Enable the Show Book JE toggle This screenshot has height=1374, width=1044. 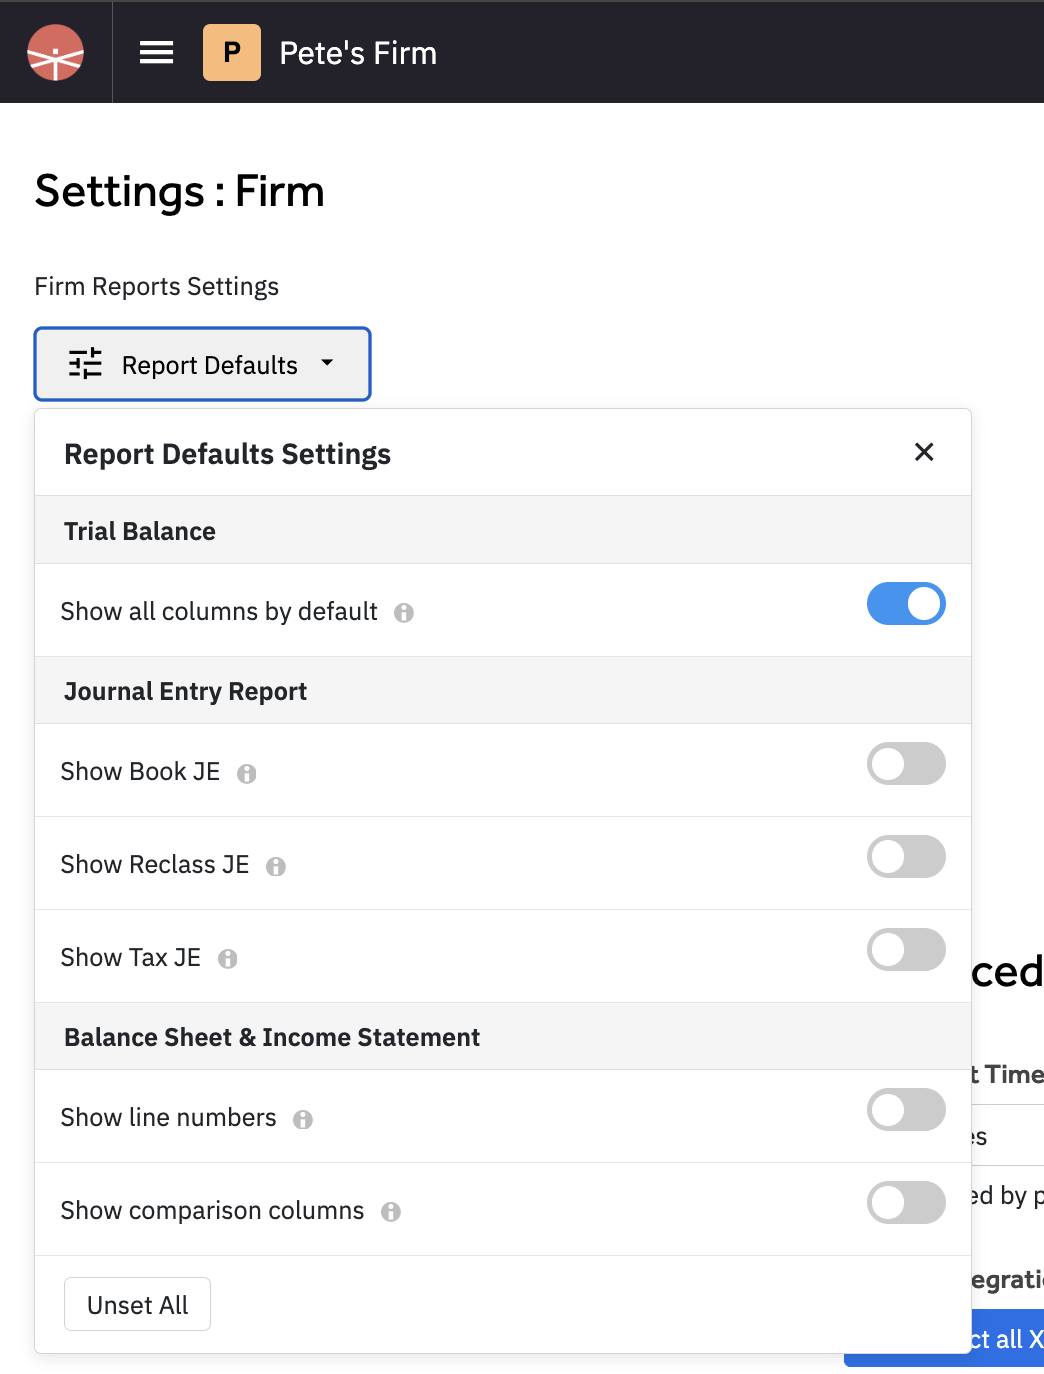[906, 764]
